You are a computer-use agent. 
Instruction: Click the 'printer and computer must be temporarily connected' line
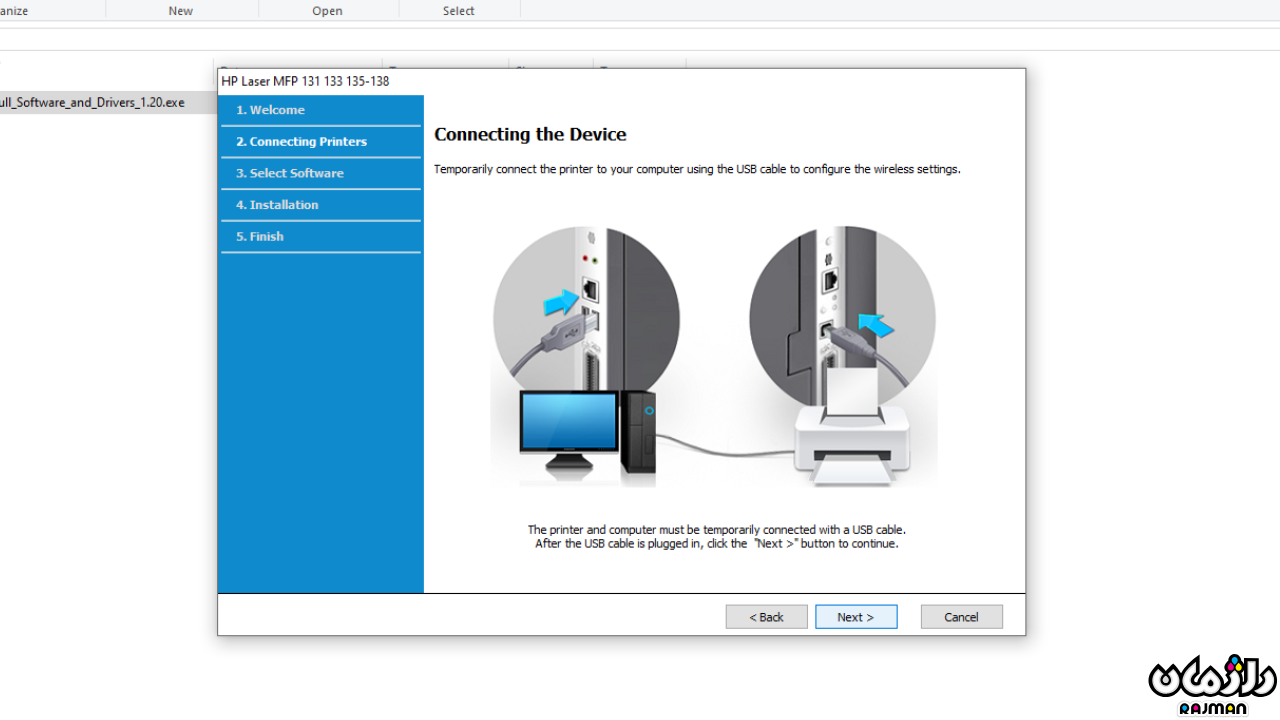pos(717,530)
